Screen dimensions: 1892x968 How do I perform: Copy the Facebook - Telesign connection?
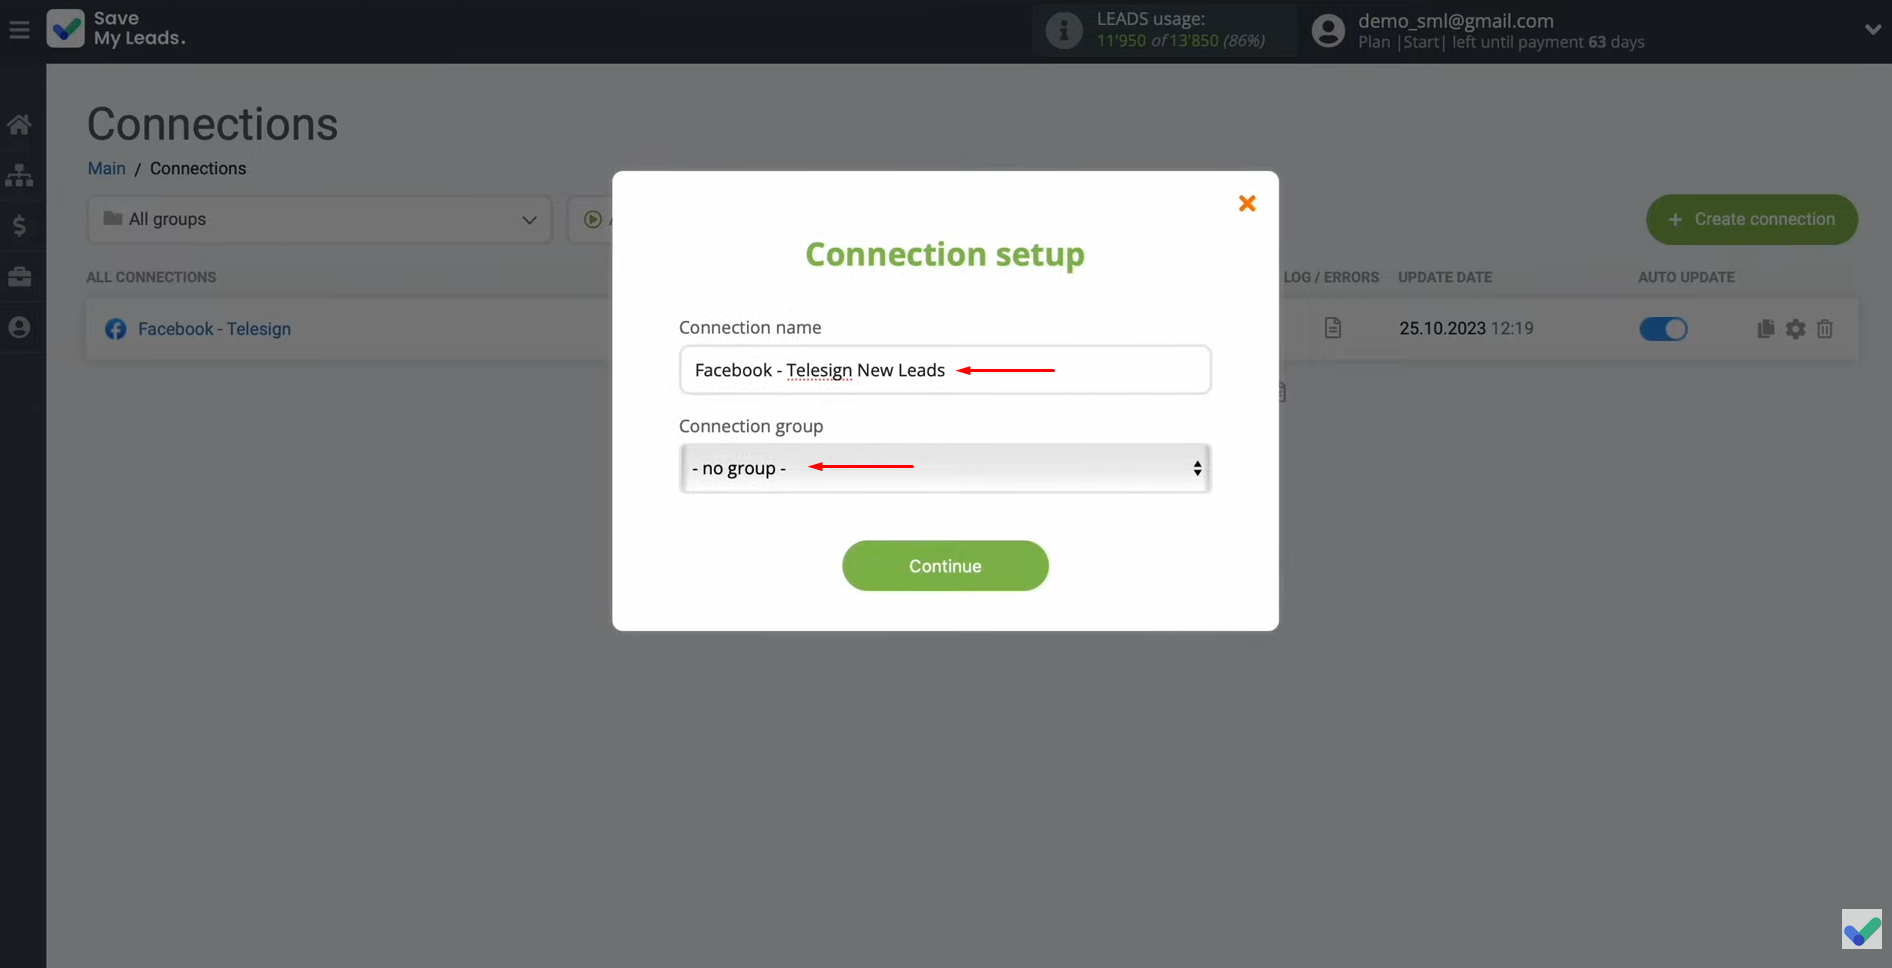(x=1765, y=329)
